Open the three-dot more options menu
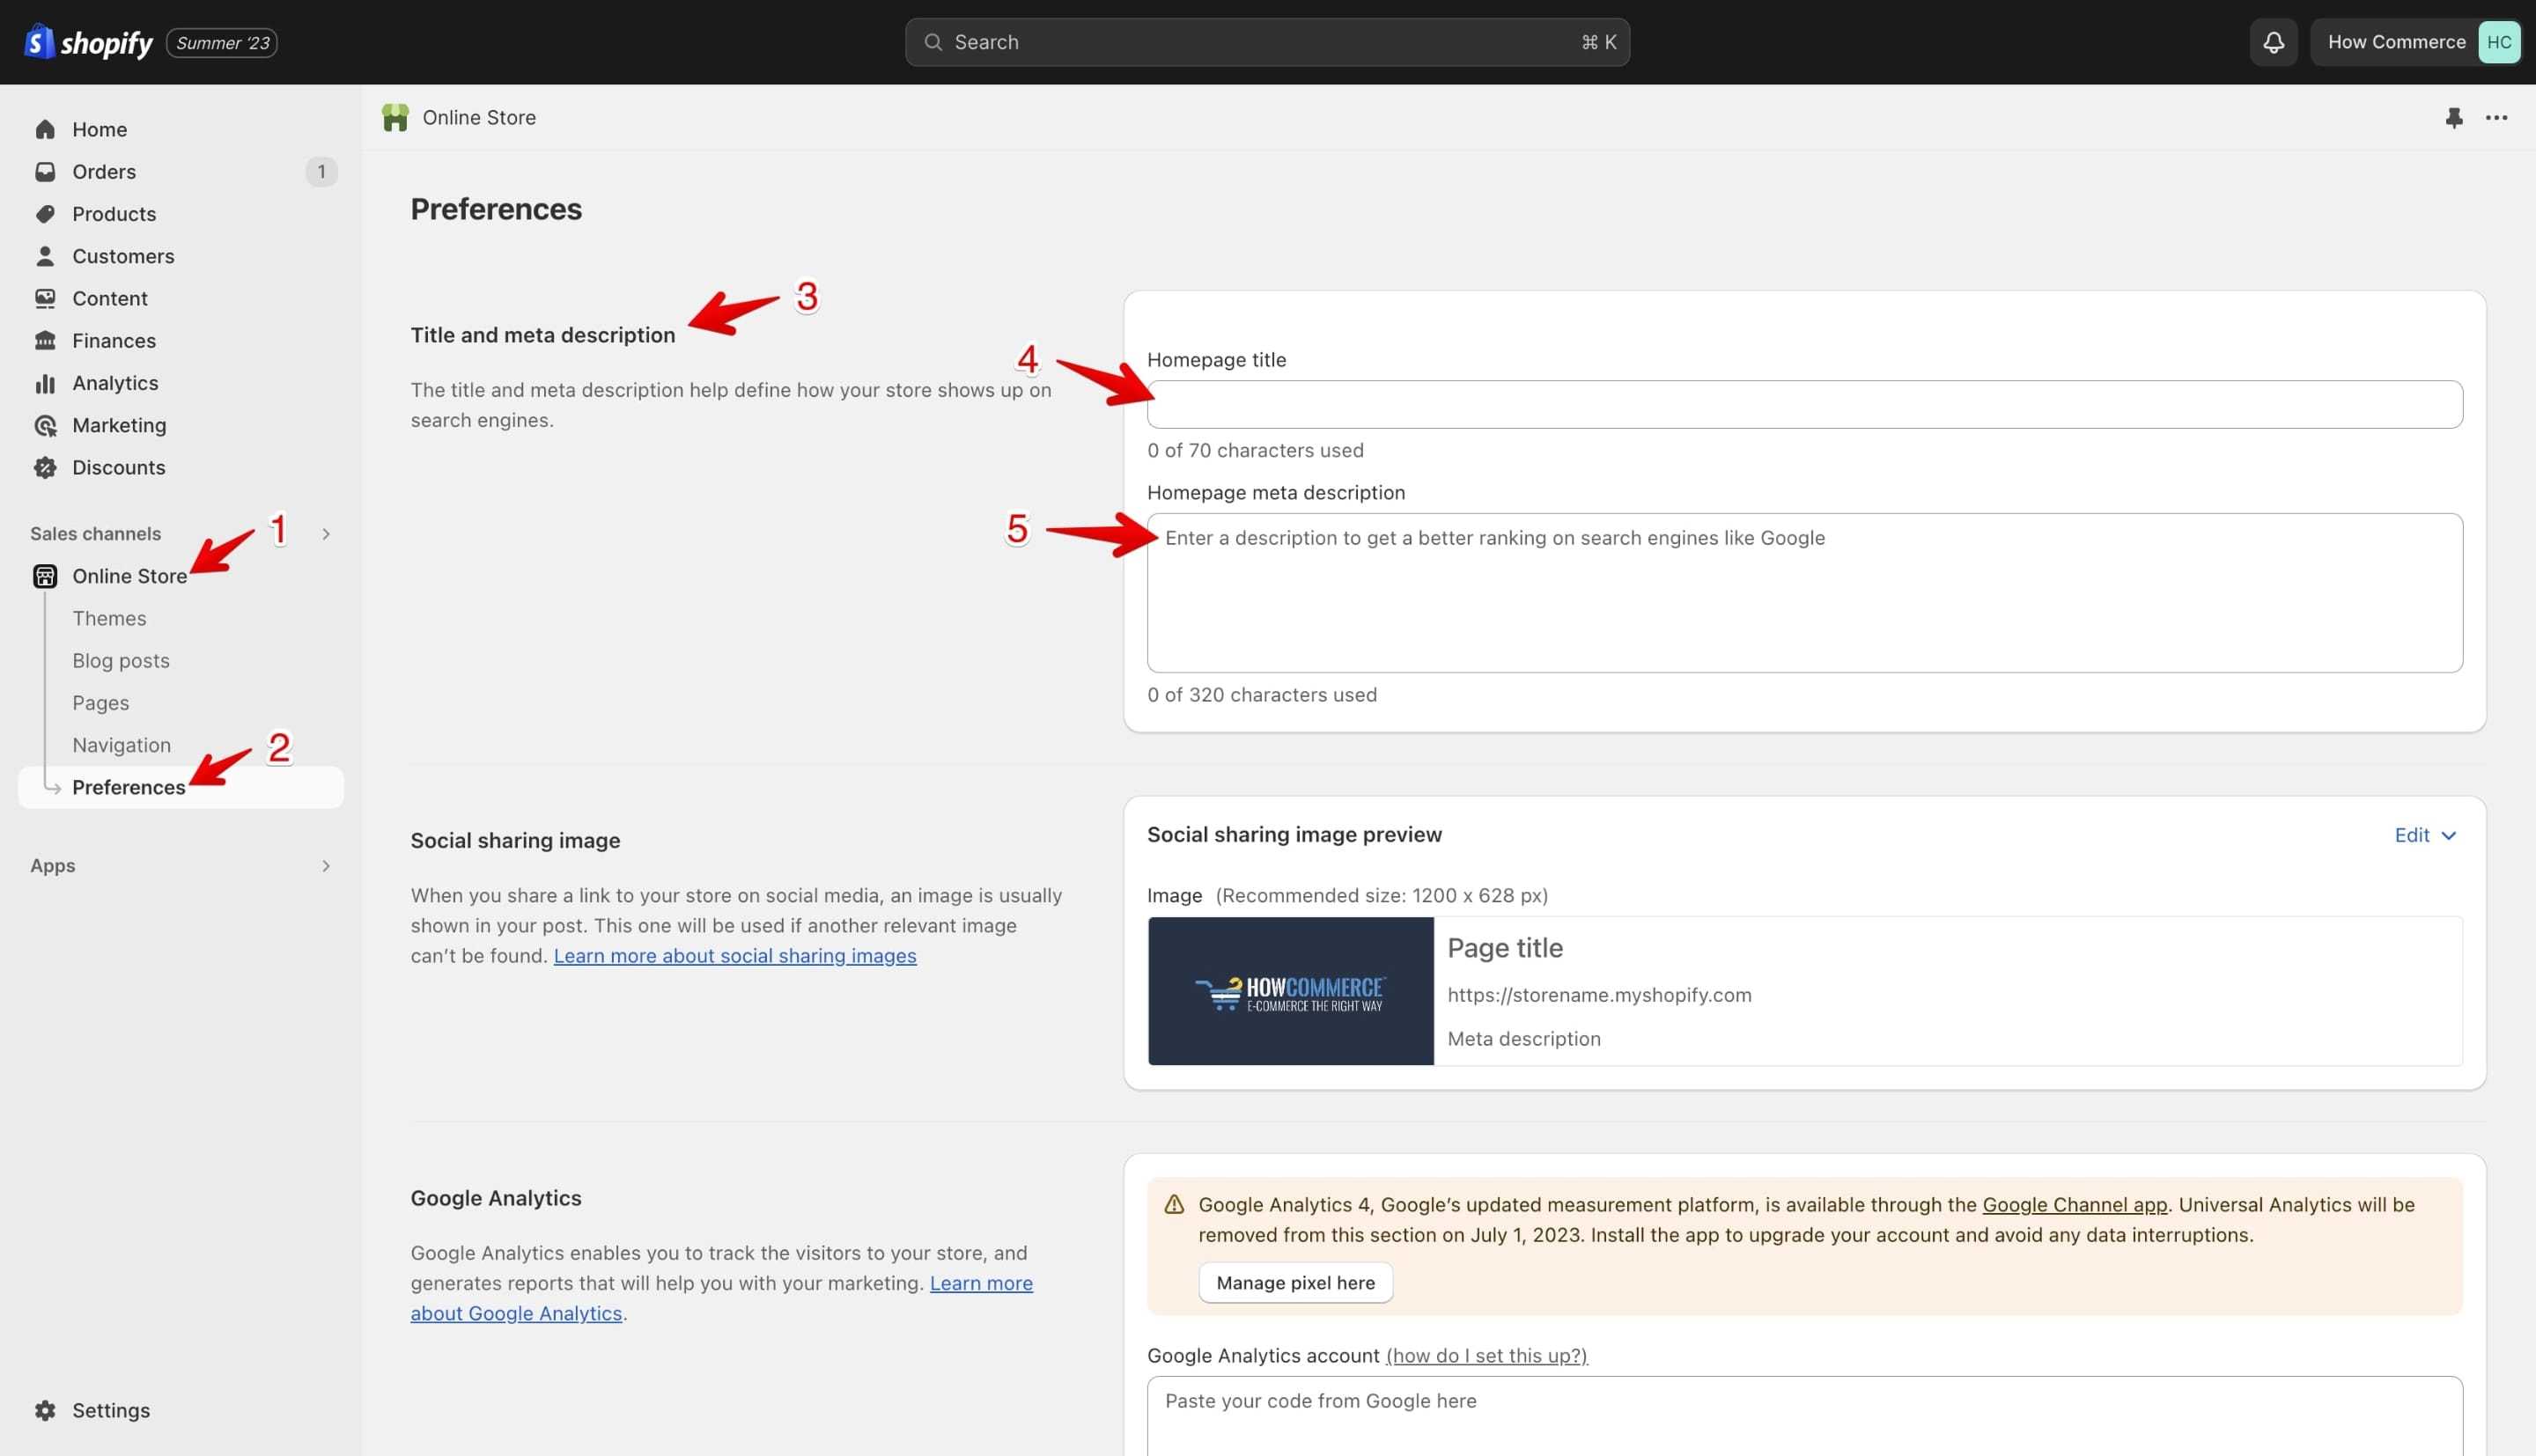Image resolution: width=2536 pixels, height=1456 pixels. click(2496, 118)
